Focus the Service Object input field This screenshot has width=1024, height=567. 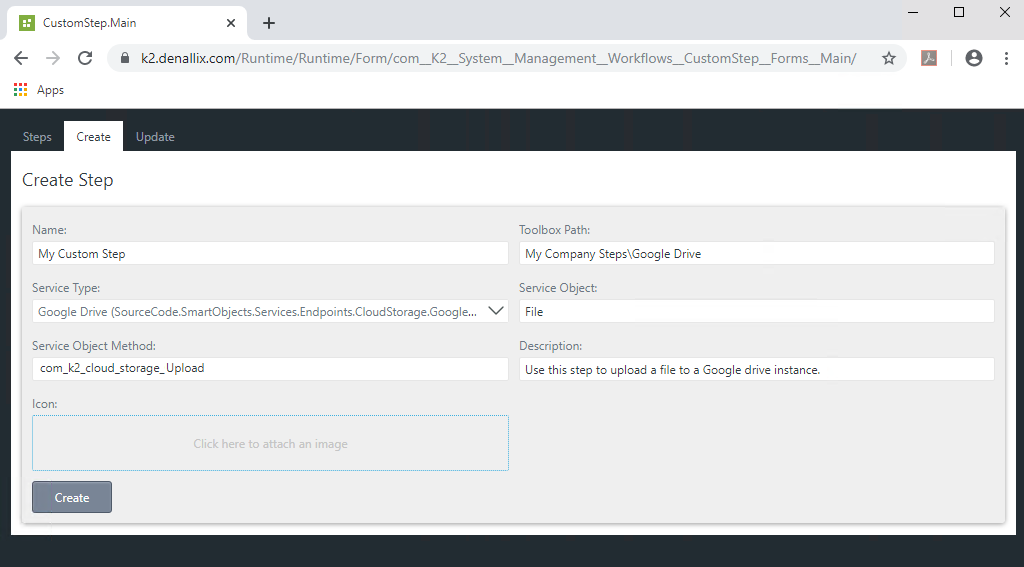point(757,311)
